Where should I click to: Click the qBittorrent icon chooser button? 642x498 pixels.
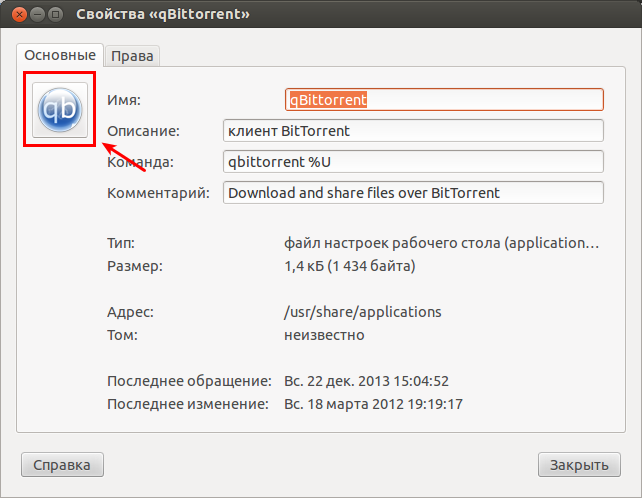click(x=60, y=110)
